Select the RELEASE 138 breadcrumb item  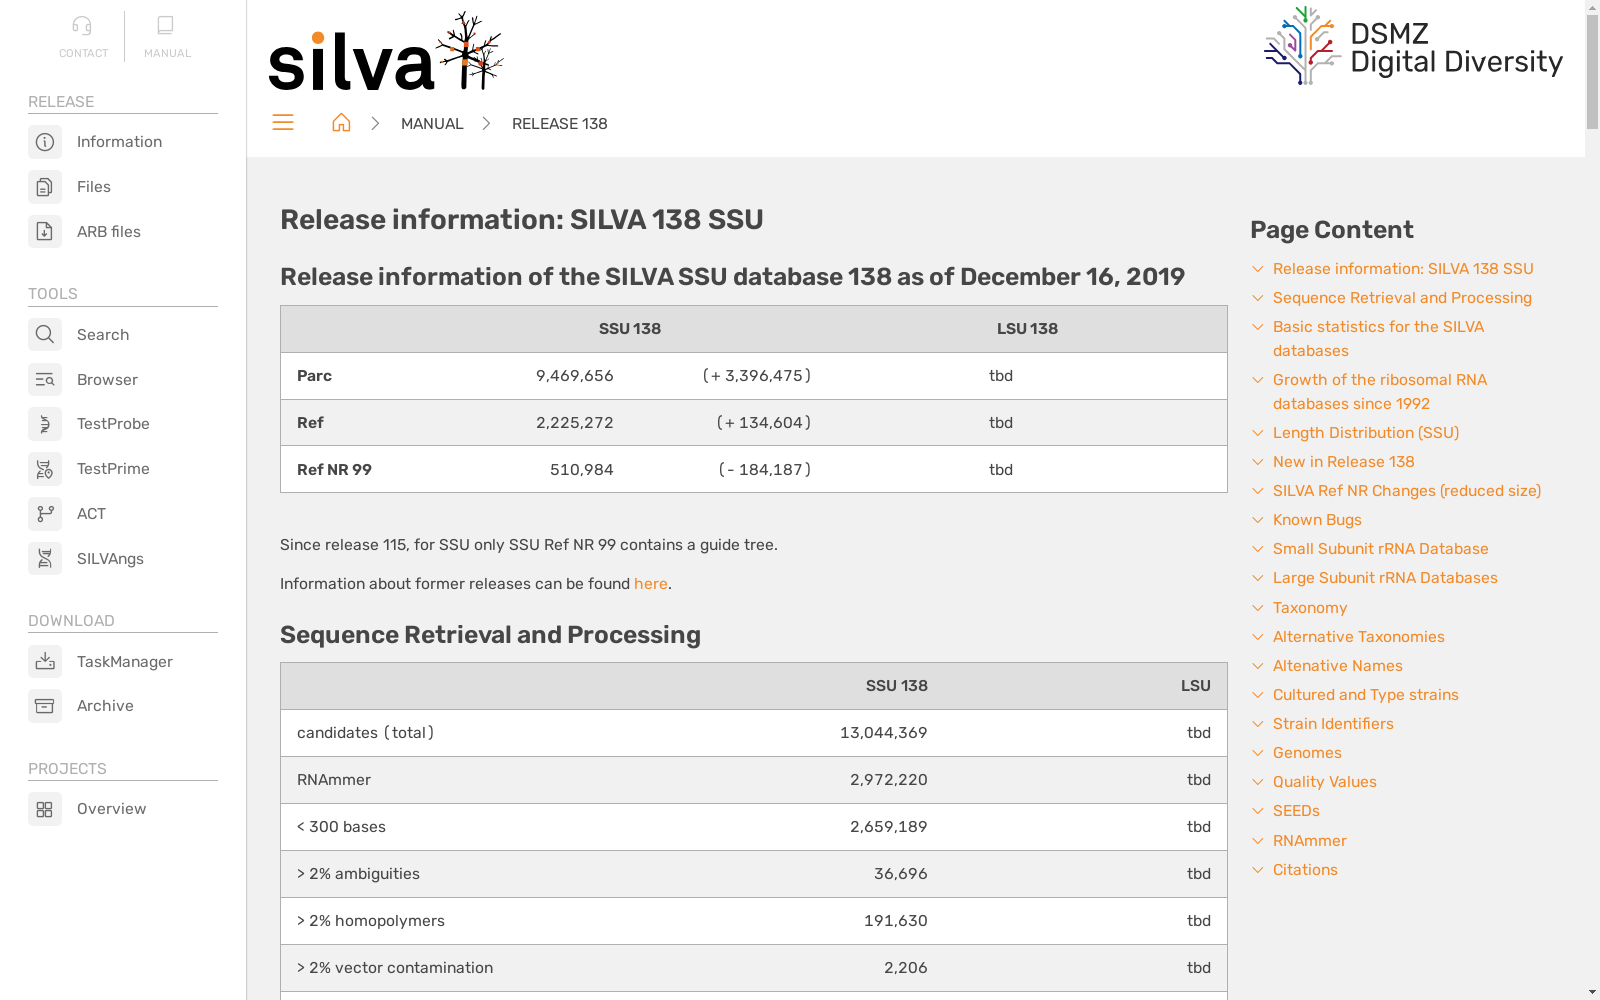point(560,124)
